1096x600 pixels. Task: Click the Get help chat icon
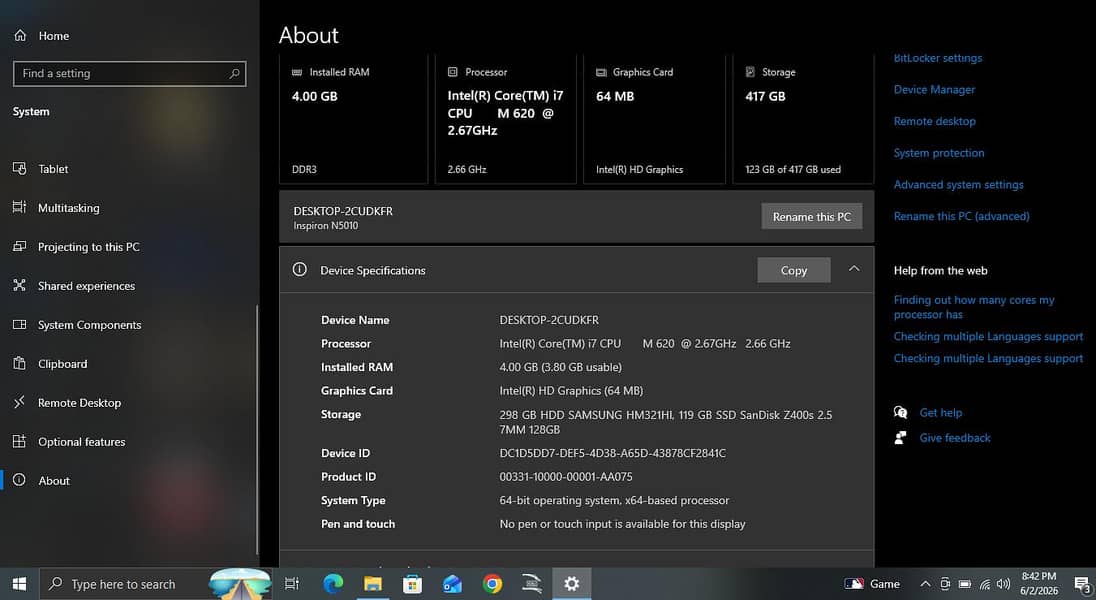coord(900,413)
